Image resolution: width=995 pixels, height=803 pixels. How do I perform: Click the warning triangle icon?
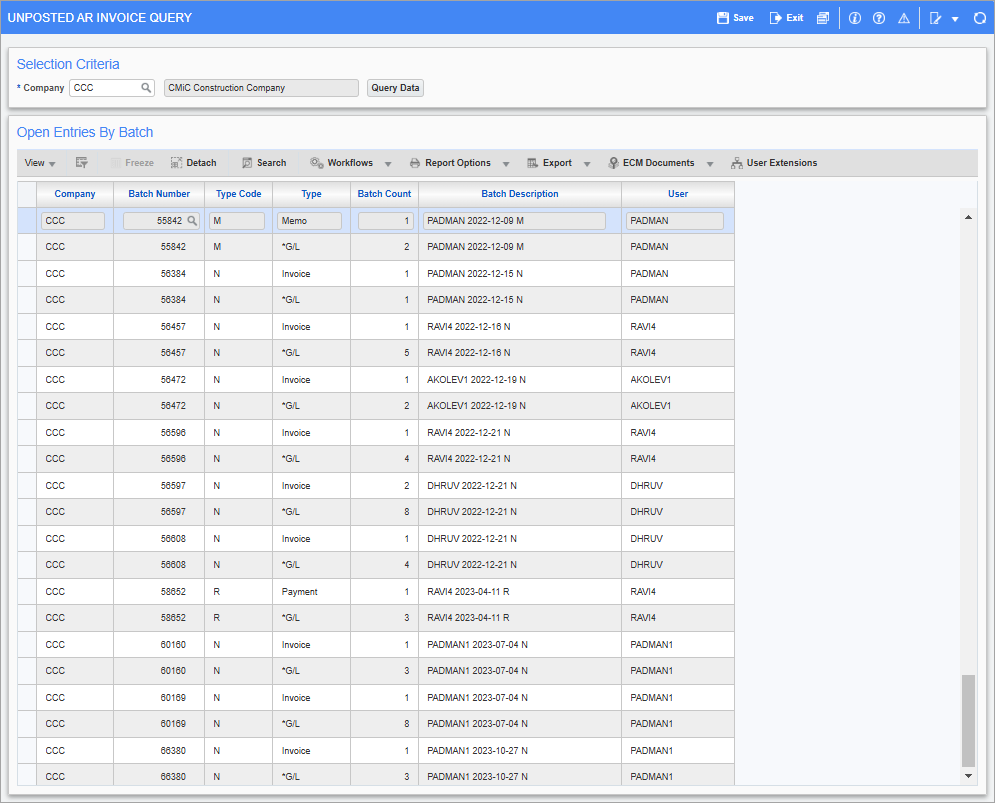[x=904, y=17]
